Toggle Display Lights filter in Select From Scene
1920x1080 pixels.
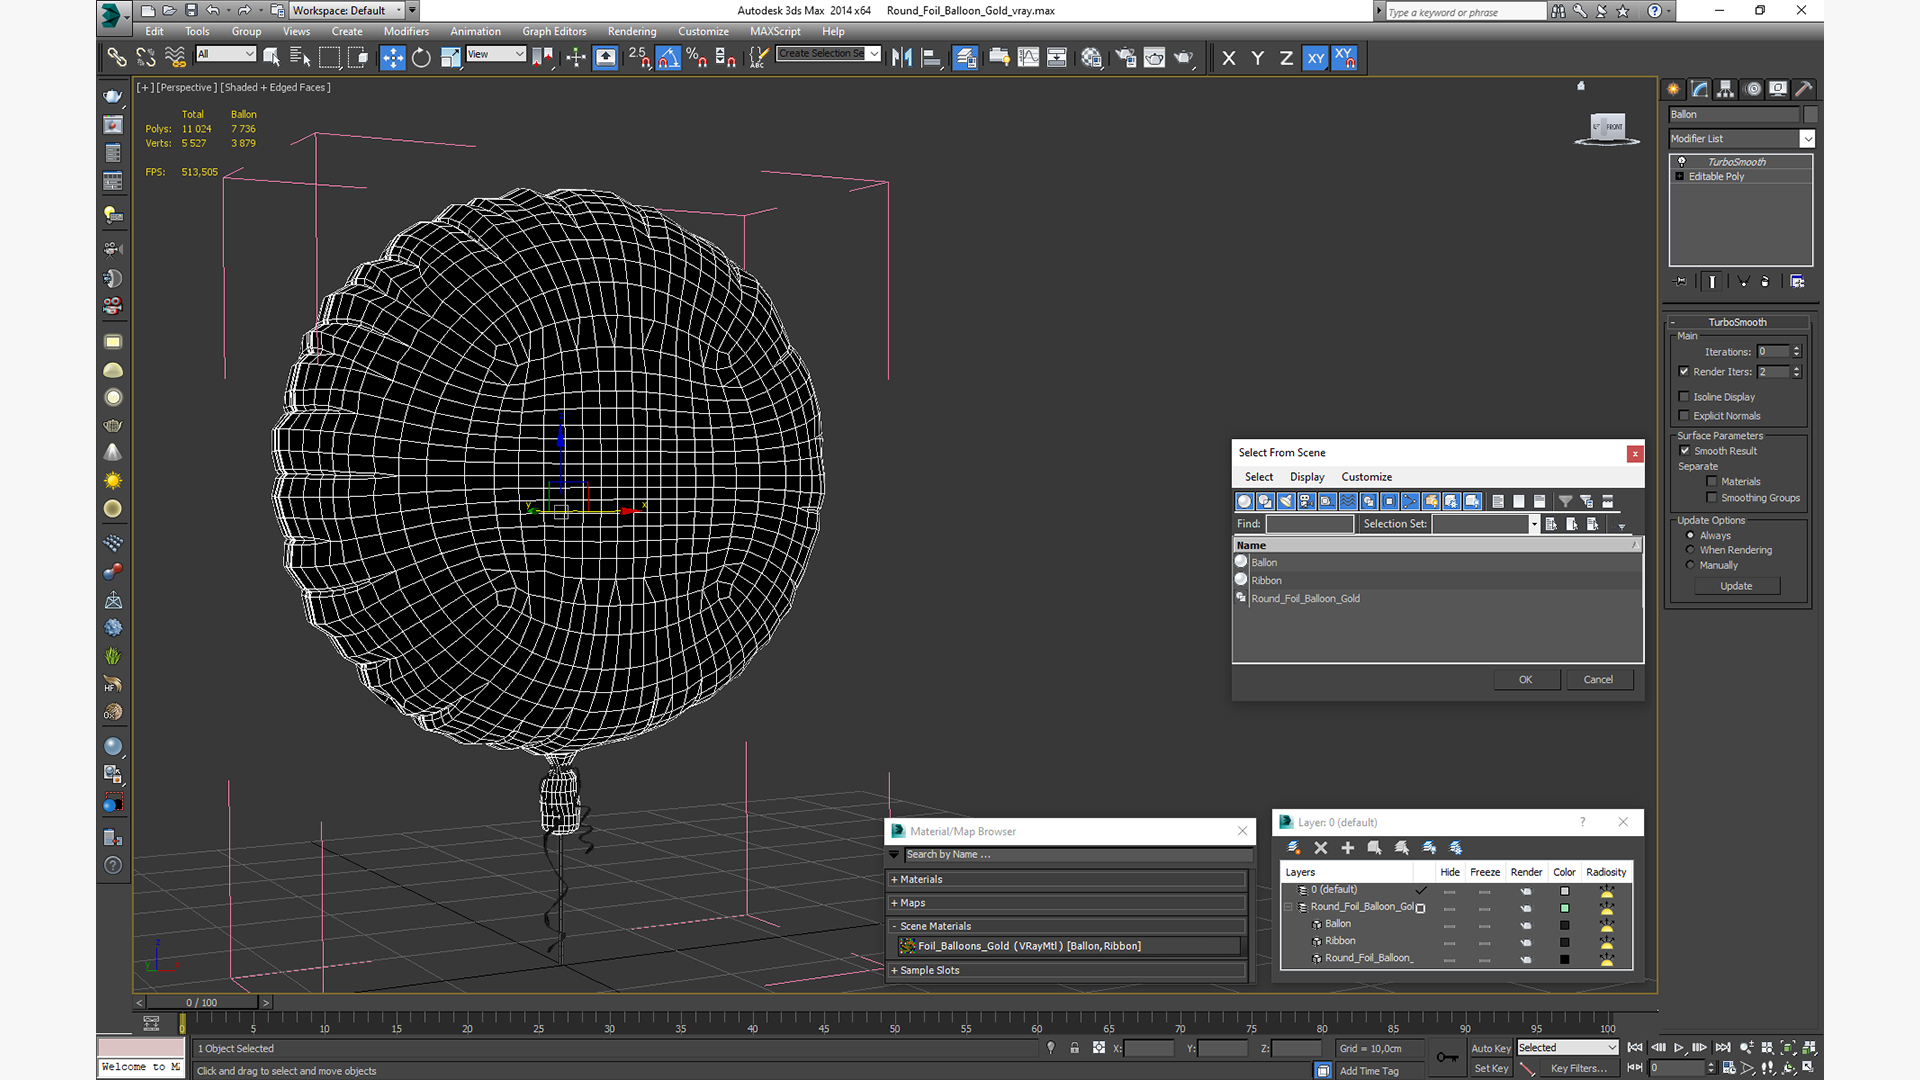(x=1286, y=501)
